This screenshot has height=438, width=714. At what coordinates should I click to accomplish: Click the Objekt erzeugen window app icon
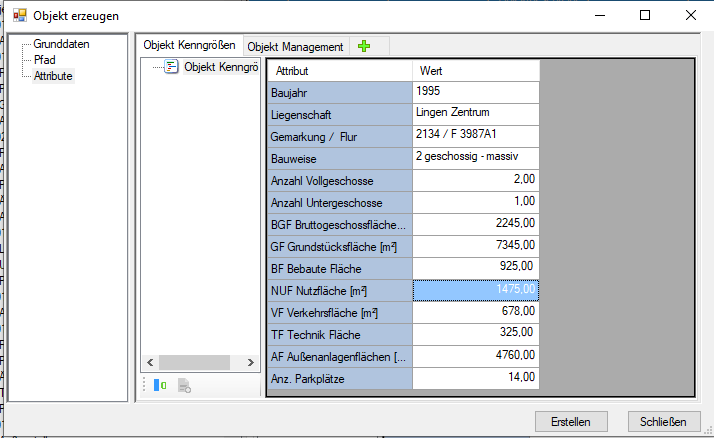[x=20, y=15]
